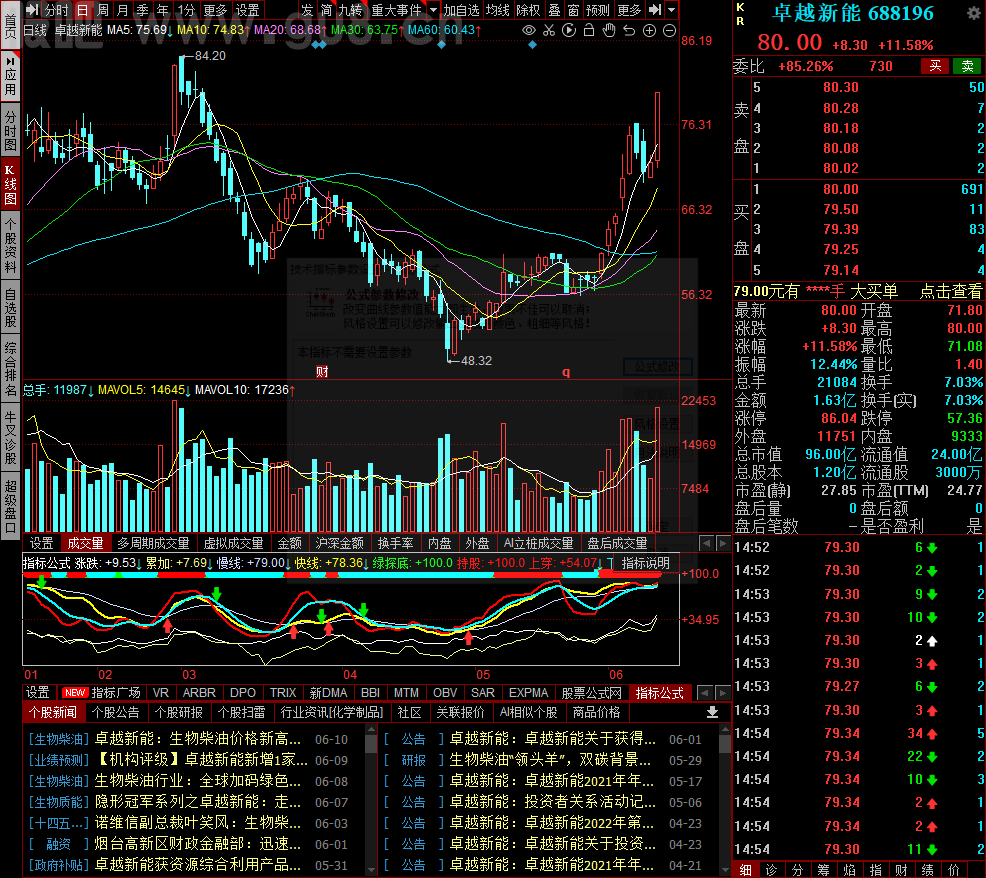Open the gear settings icon beside 卓越新能 688196
The height and width of the screenshot is (878, 986).
973,13
